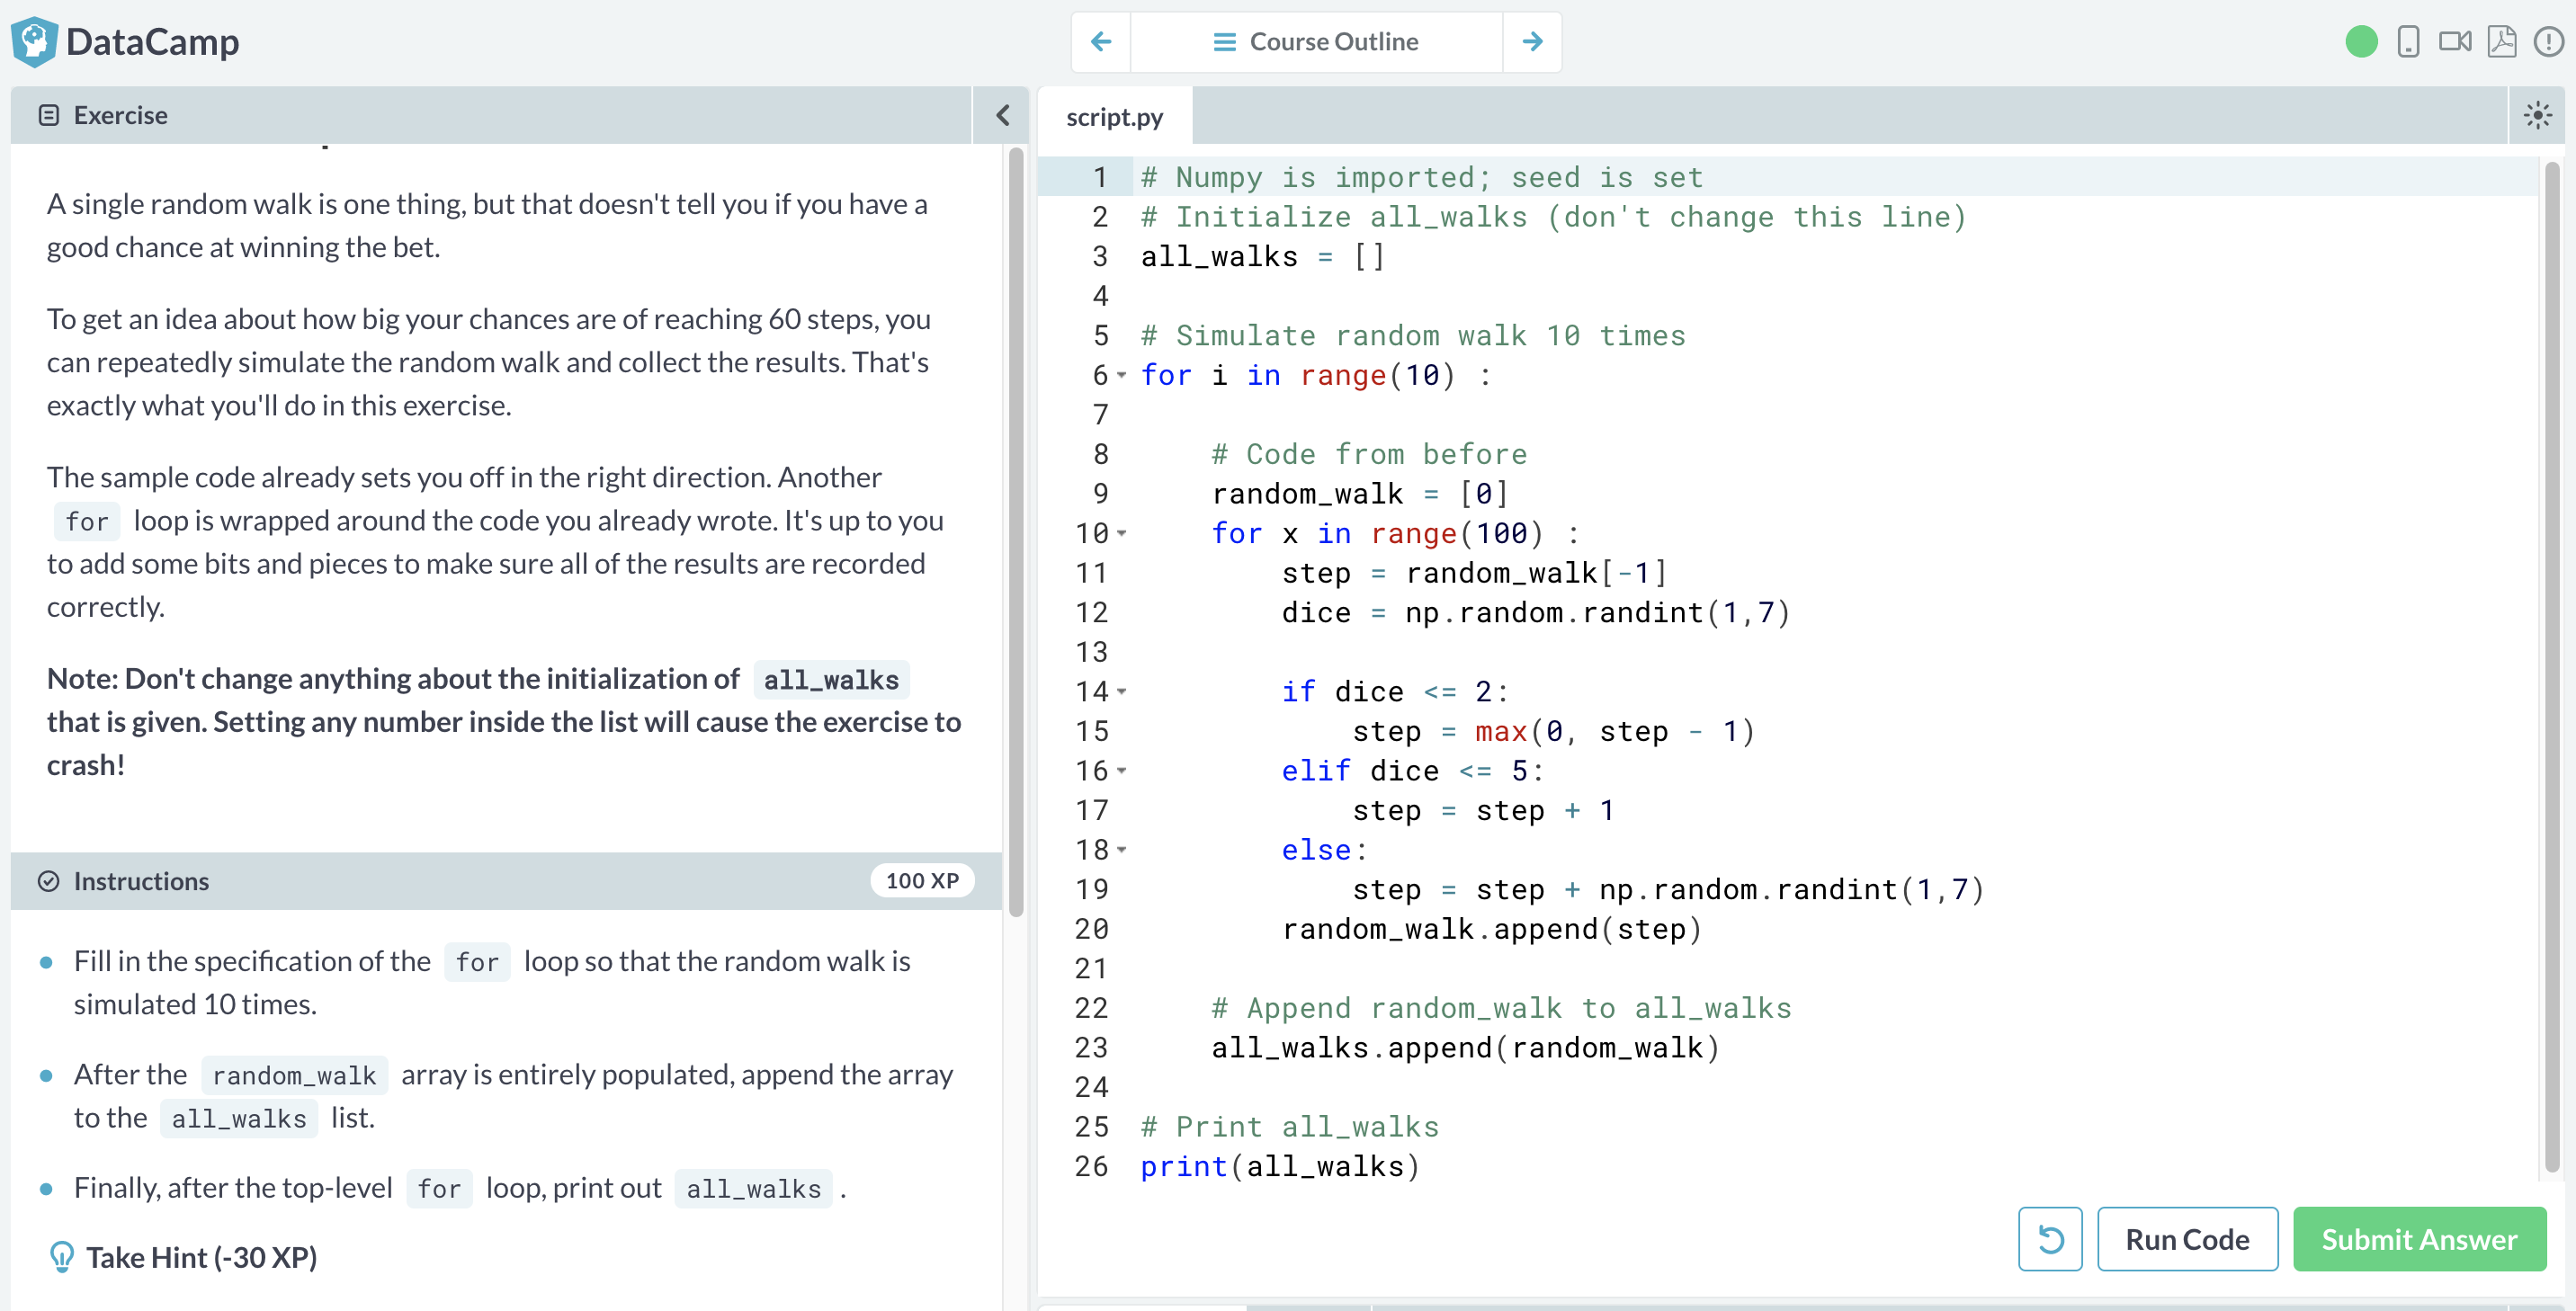Click the green connection status indicator
Screen dimensions: 2576x1311
[x=2361, y=42]
